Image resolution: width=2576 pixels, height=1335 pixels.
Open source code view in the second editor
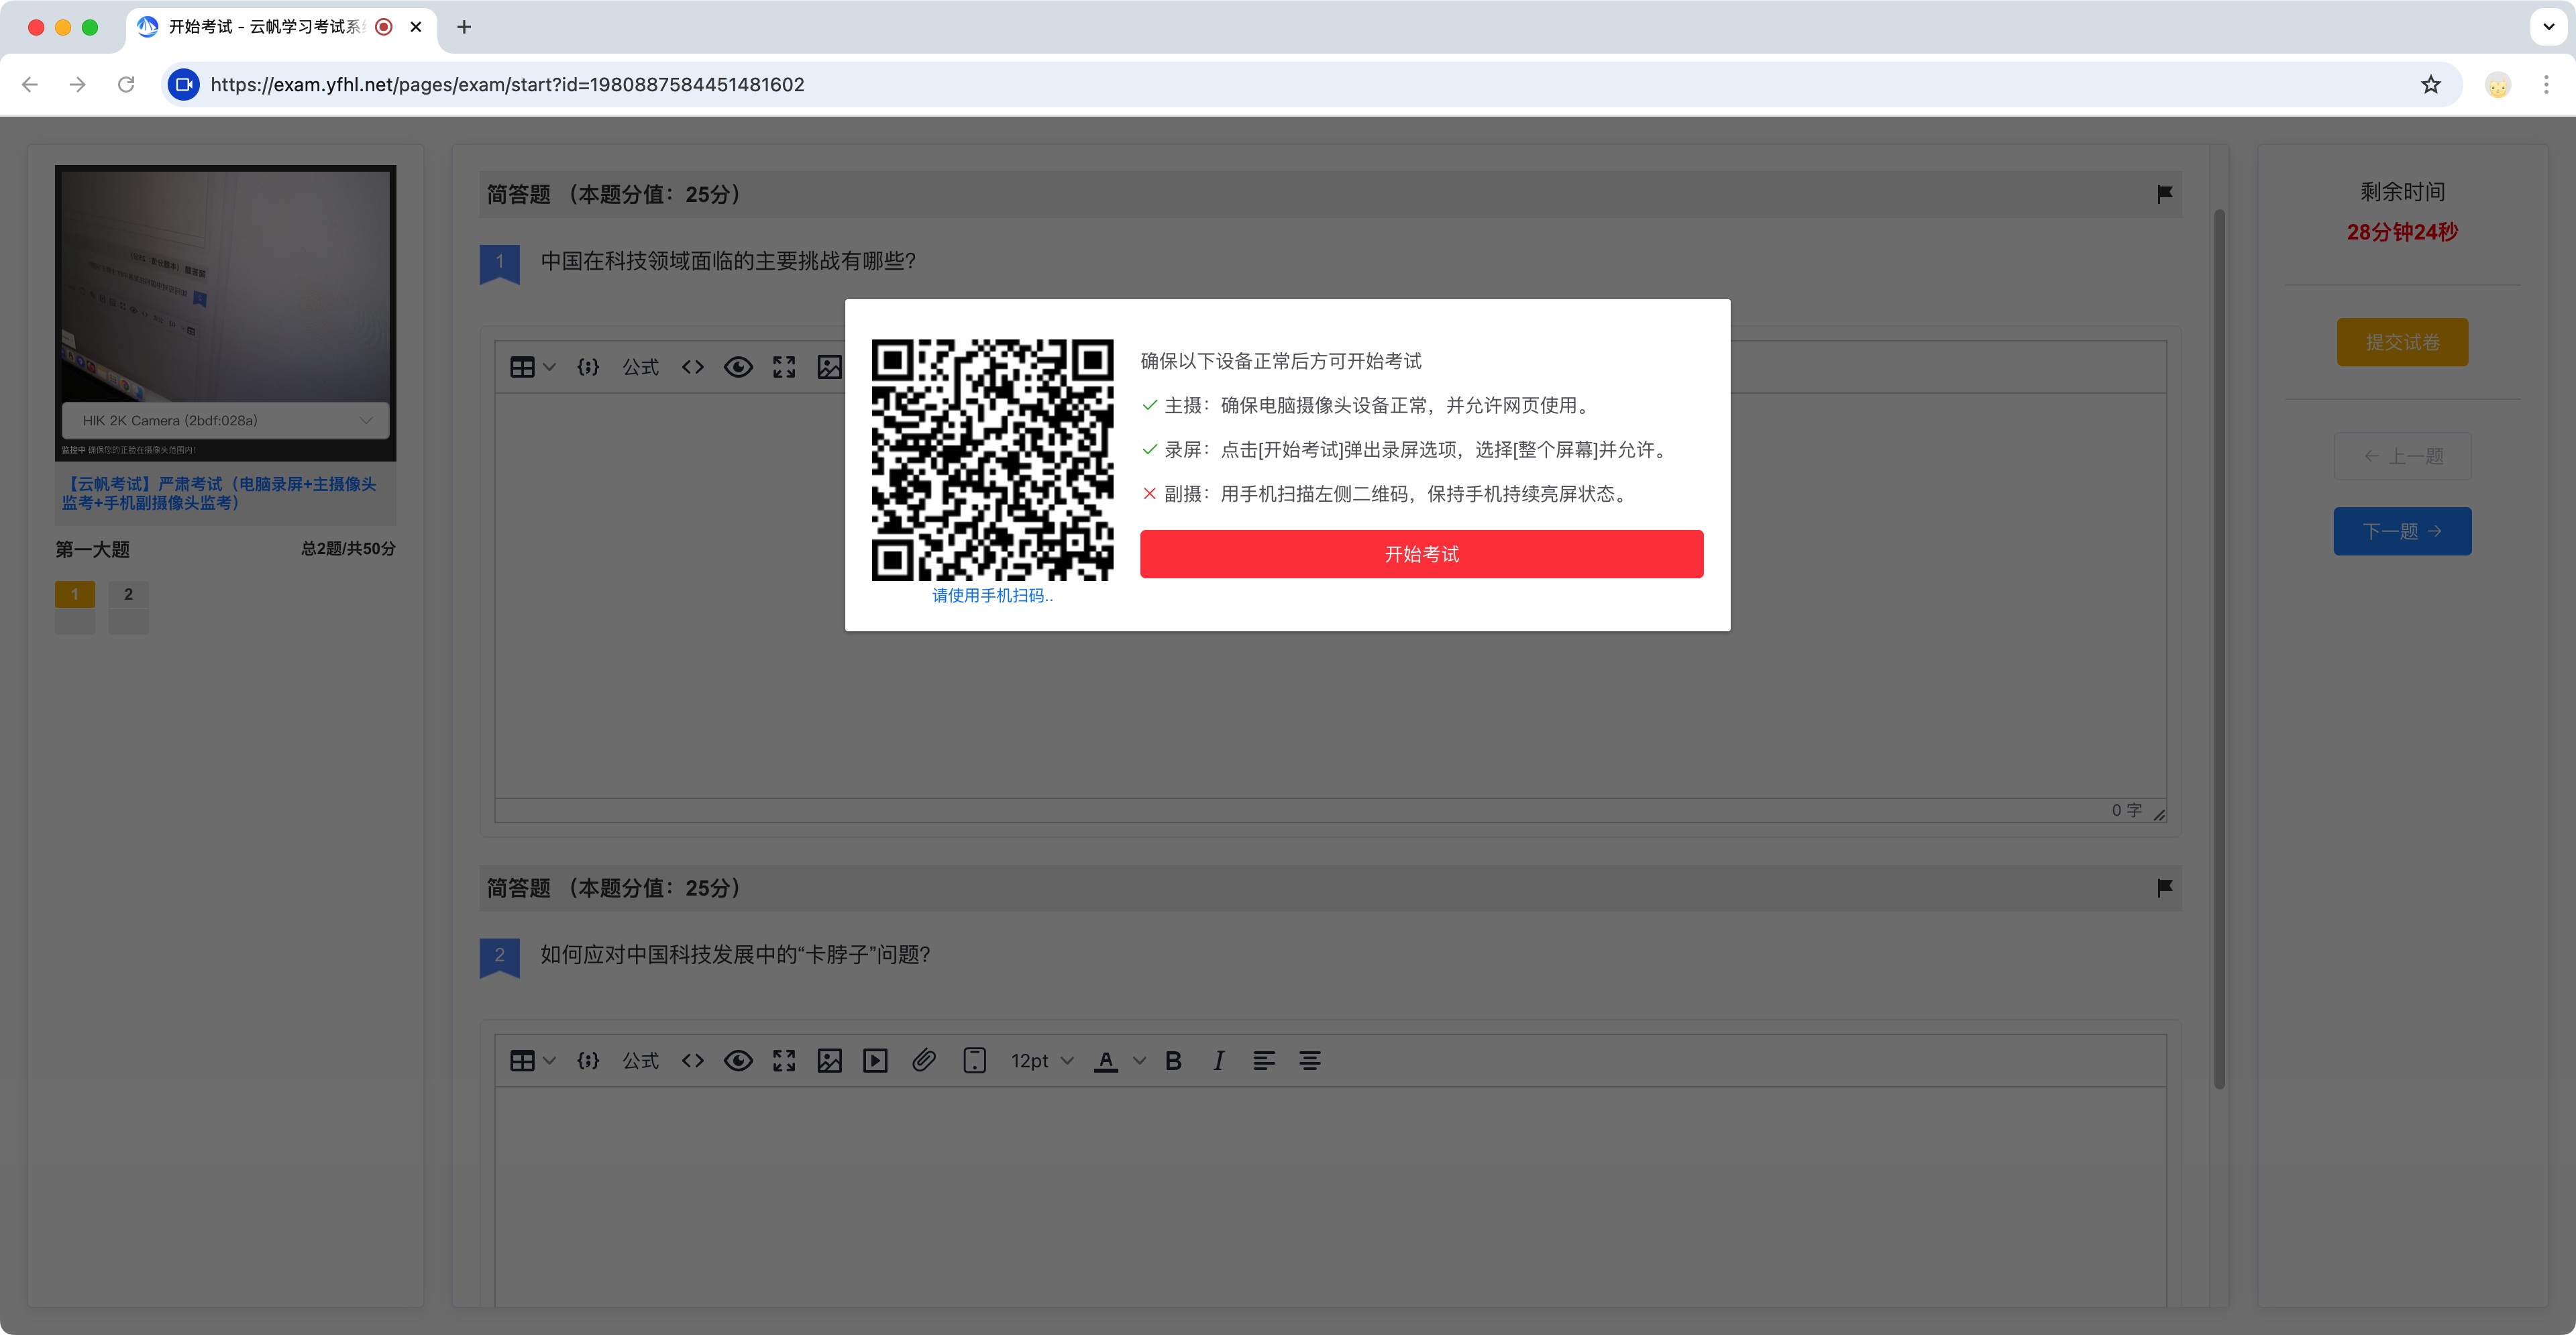692,1061
